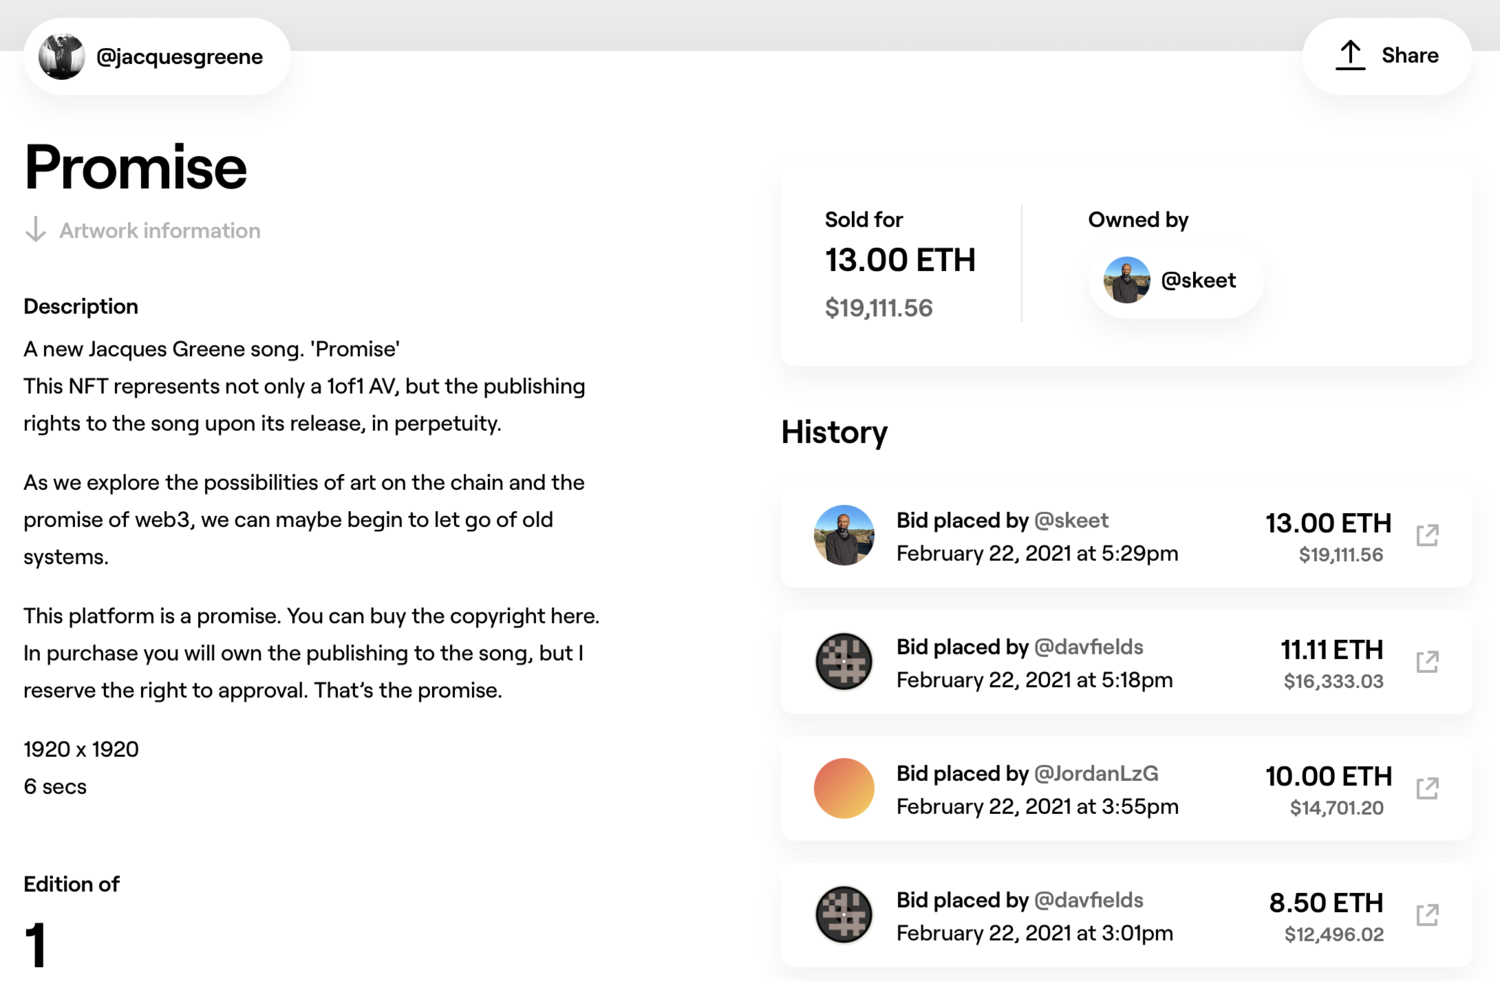1500x981 pixels.
Task: Open @davfields from the 11.11 ETH bid
Action: (1088, 647)
